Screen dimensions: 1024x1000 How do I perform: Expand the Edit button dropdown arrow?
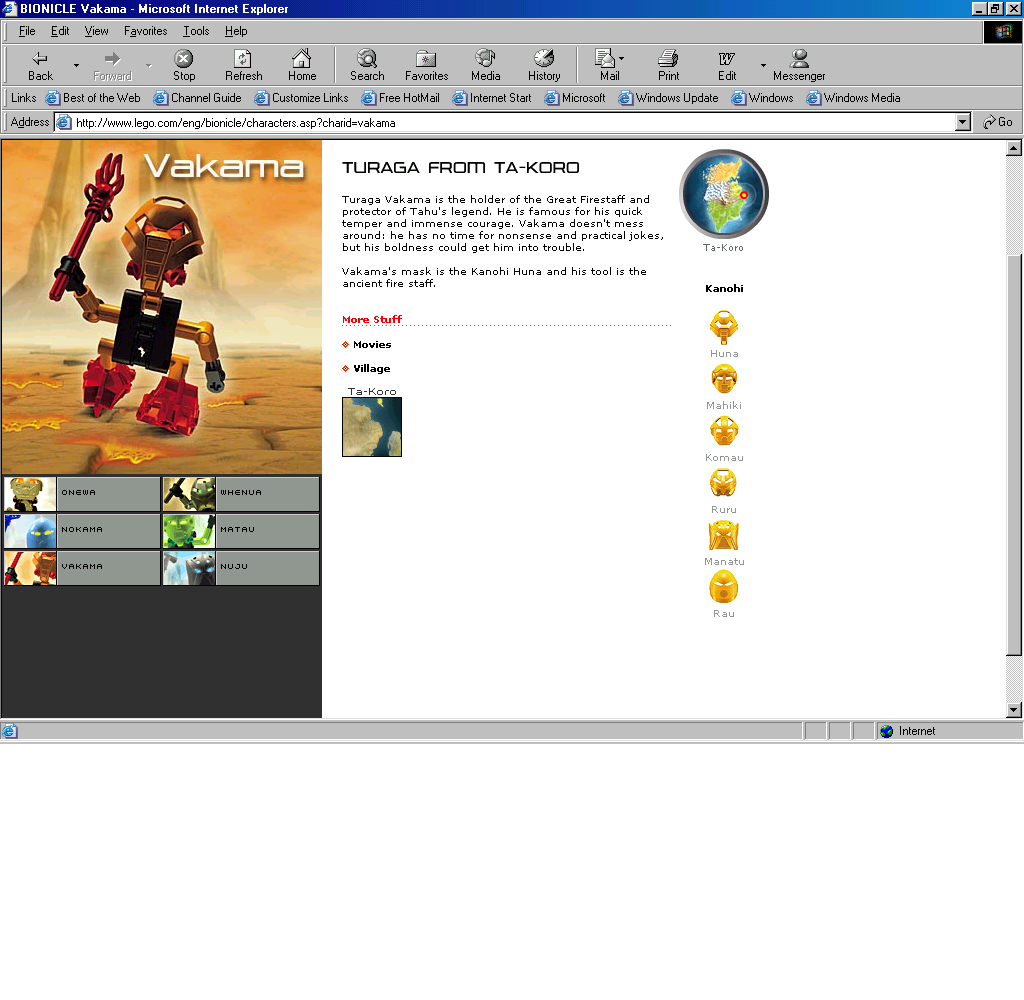[763, 66]
